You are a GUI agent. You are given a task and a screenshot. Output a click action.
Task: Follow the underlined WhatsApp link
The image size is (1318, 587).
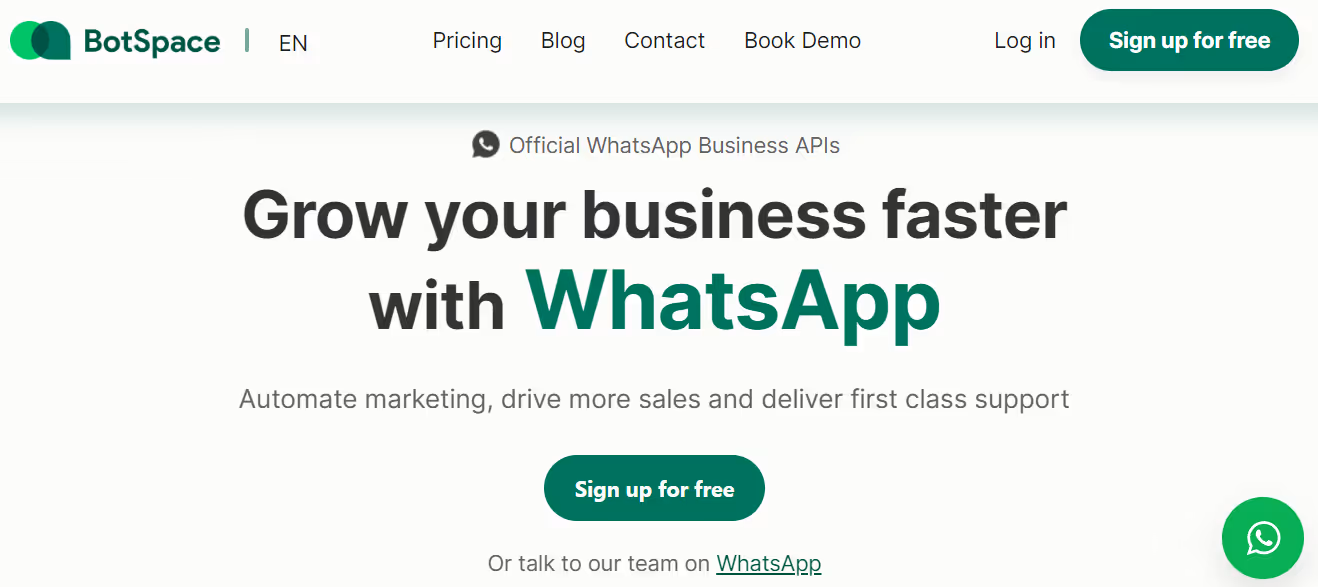769,563
